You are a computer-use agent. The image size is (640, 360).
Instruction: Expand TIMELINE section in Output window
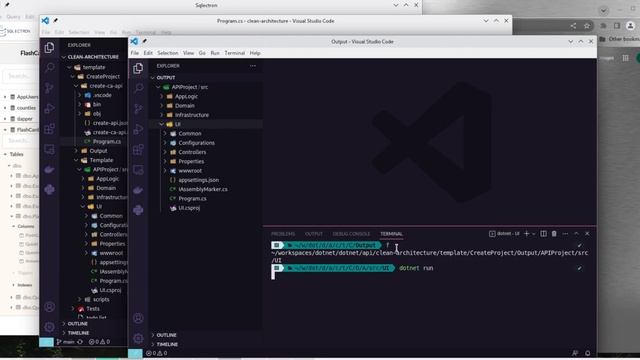pyautogui.click(x=167, y=344)
